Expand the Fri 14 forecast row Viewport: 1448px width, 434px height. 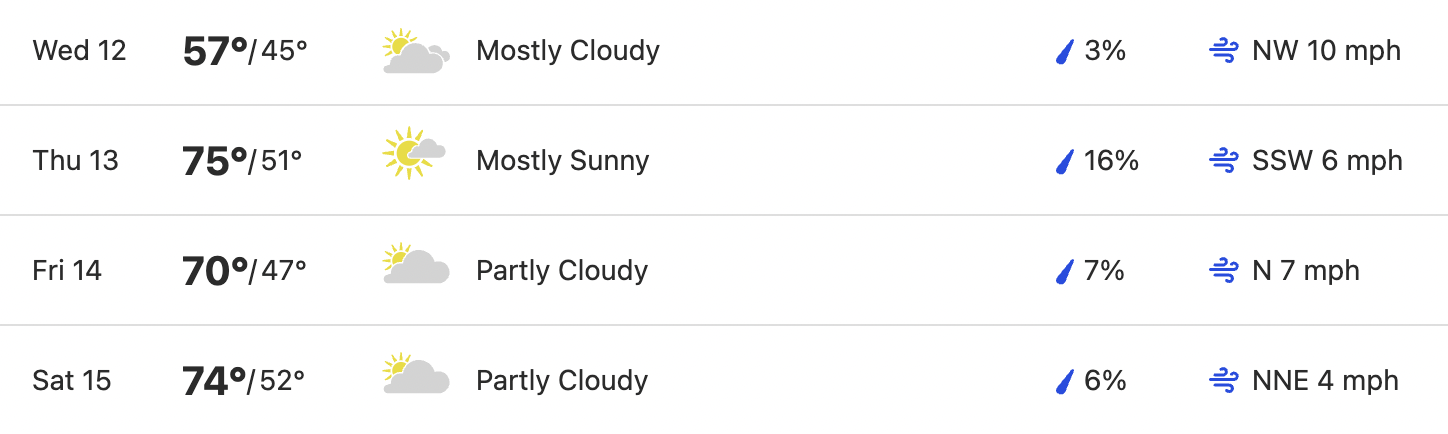(724, 270)
